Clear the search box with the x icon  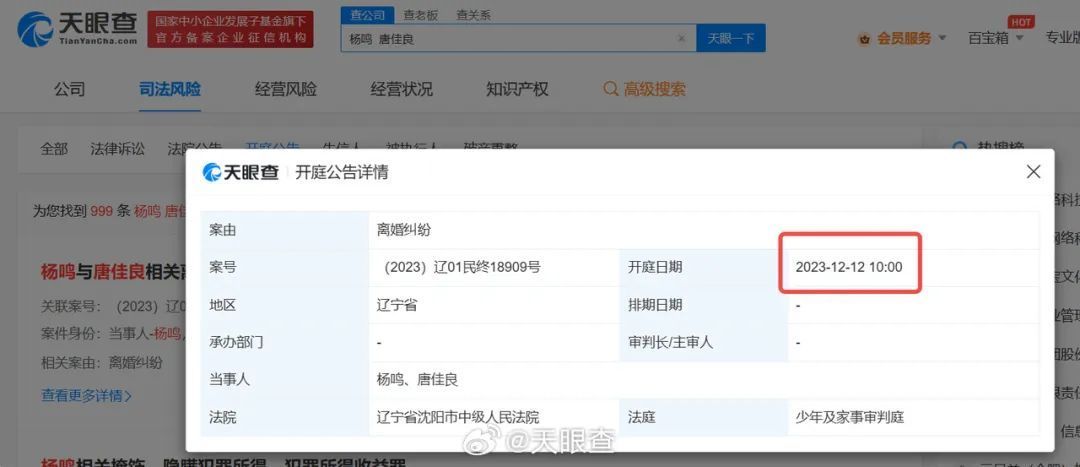point(681,39)
